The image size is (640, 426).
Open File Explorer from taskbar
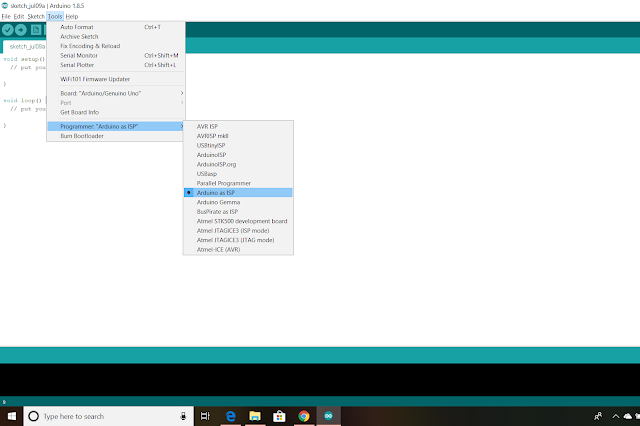pyautogui.click(x=255, y=416)
